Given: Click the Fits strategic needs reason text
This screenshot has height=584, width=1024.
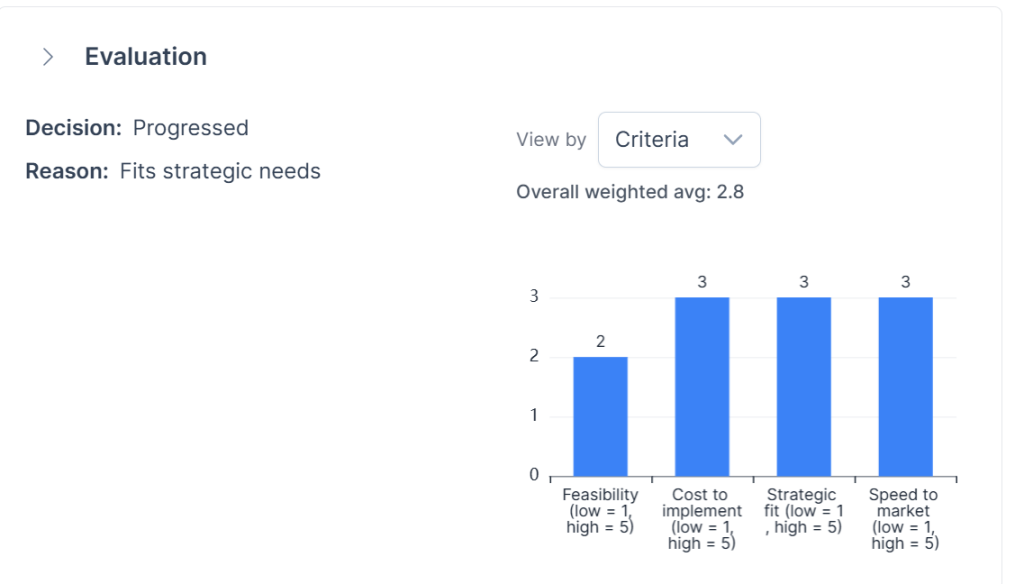Looking at the screenshot, I should [220, 171].
